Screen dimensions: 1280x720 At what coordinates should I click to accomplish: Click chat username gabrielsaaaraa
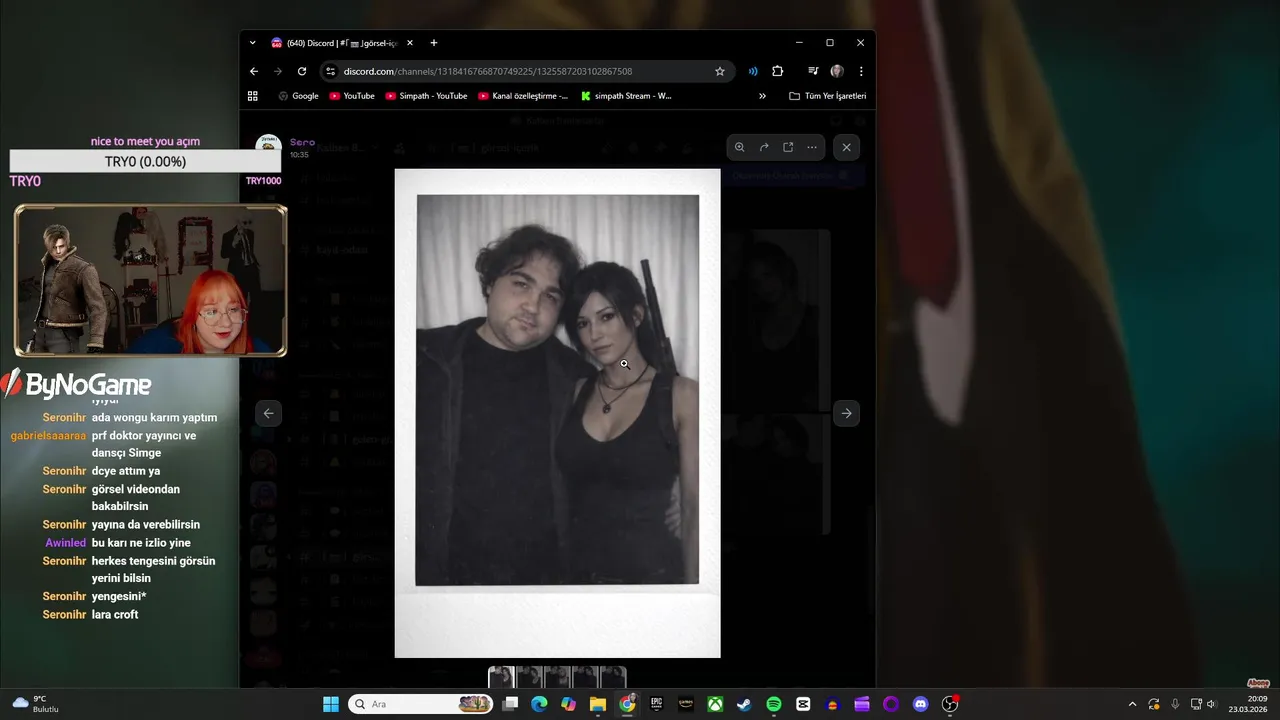pyautogui.click(x=49, y=436)
